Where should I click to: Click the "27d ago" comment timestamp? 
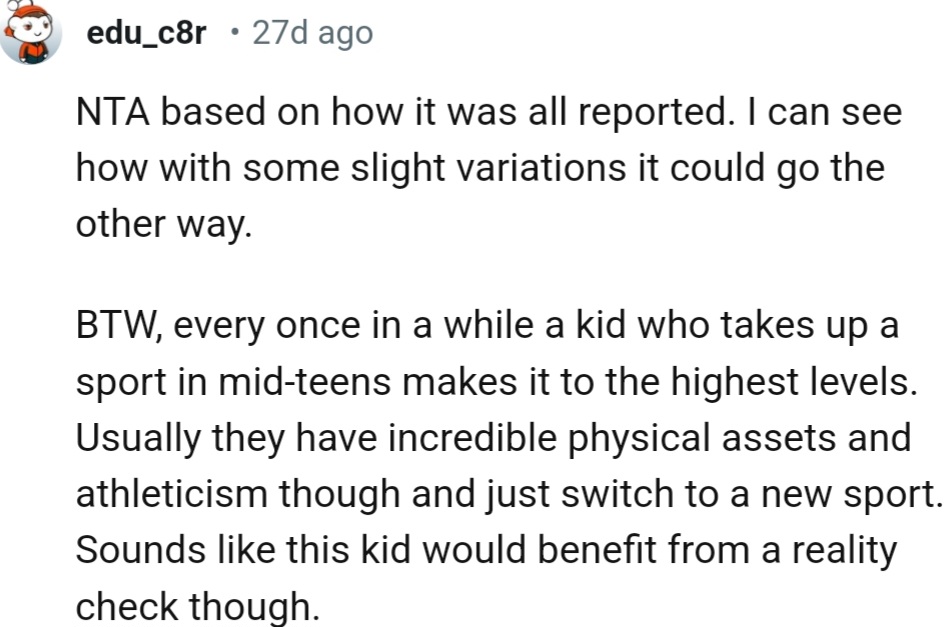(312, 33)
